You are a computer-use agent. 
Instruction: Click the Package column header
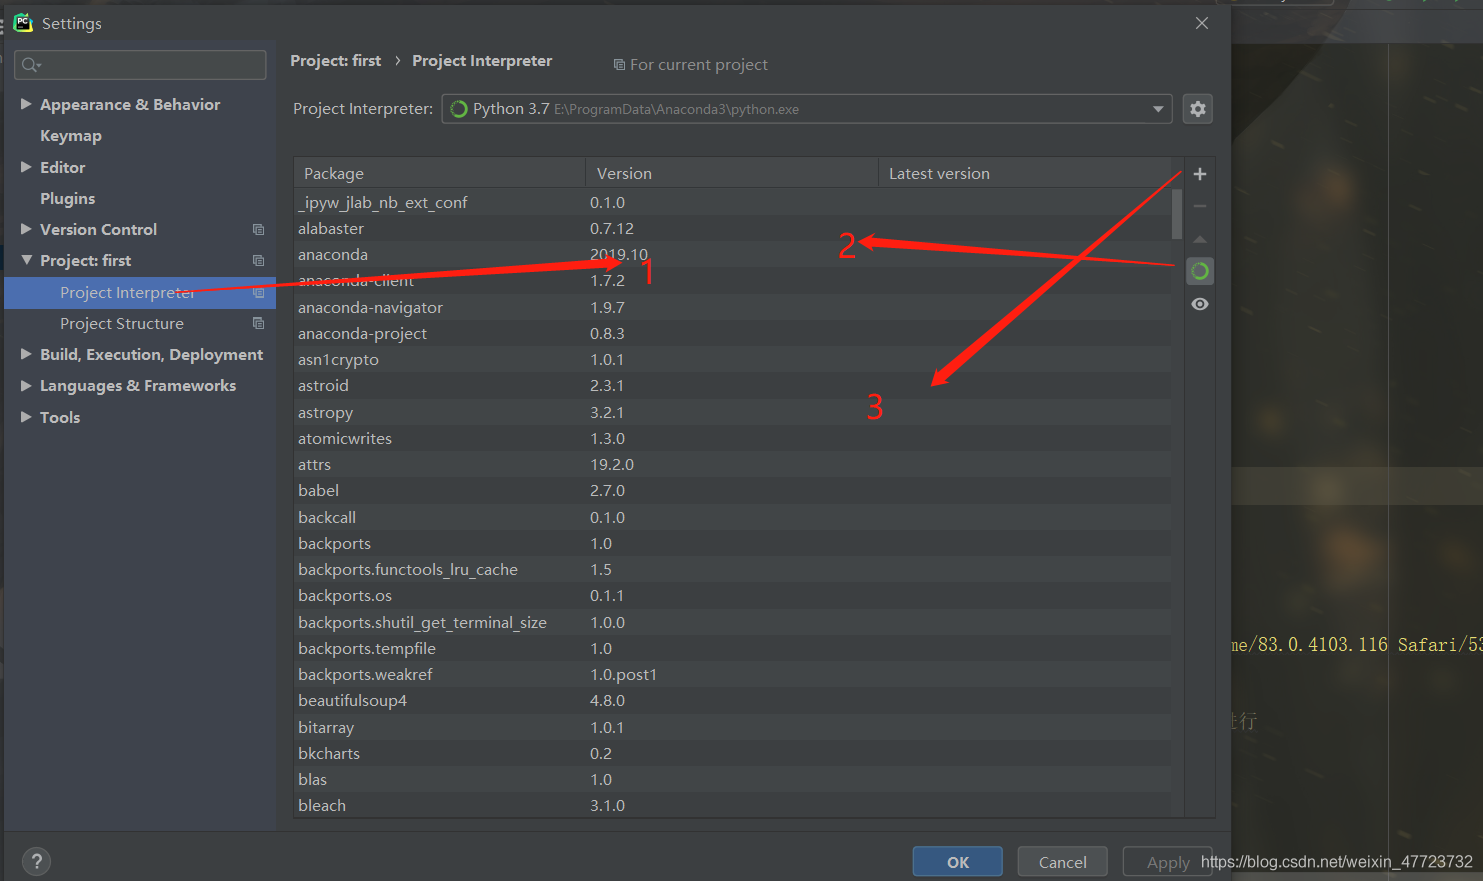[440, 173]
